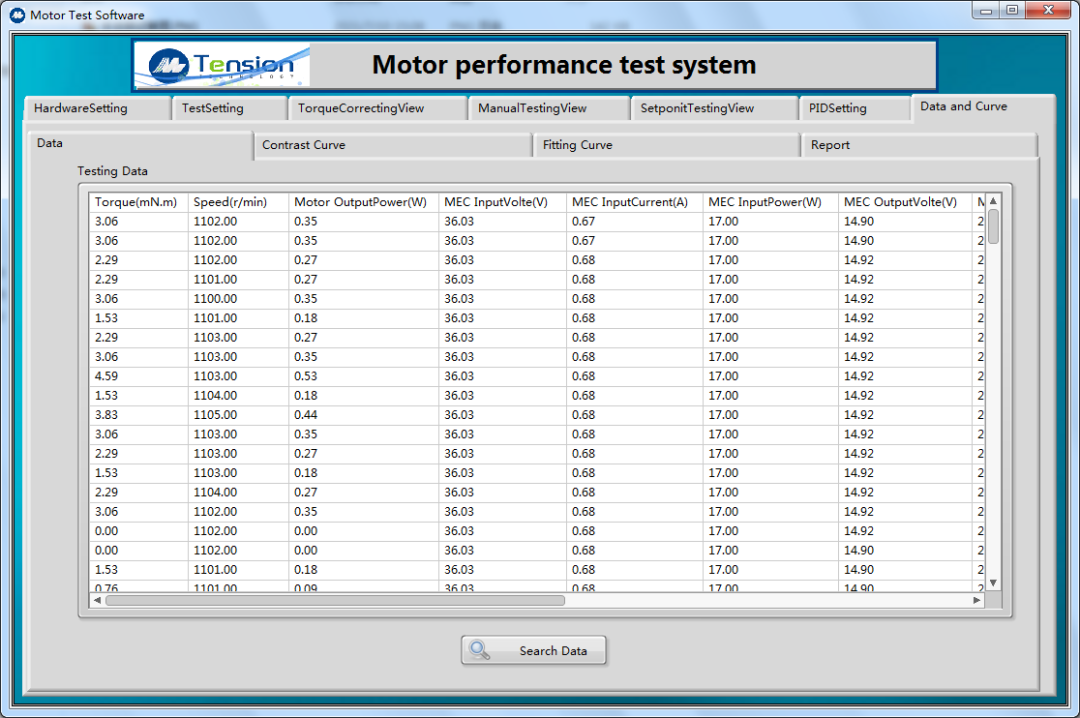
Task: Select the torque cell showing 3.83
Action: tap(138, 415)
